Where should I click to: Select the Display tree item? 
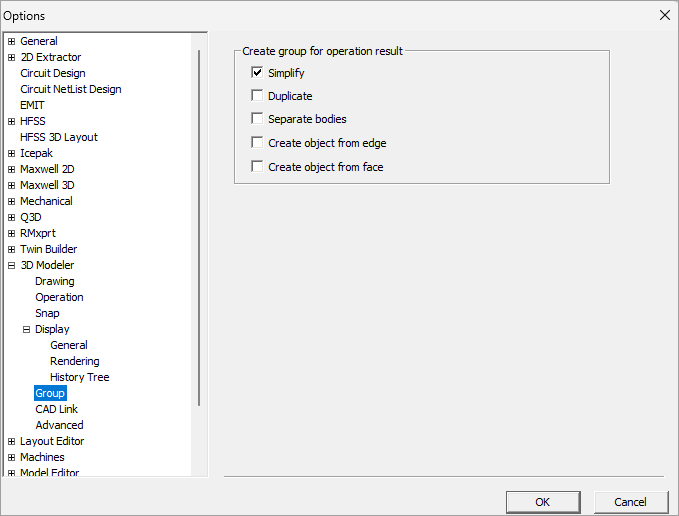[52, 329]
